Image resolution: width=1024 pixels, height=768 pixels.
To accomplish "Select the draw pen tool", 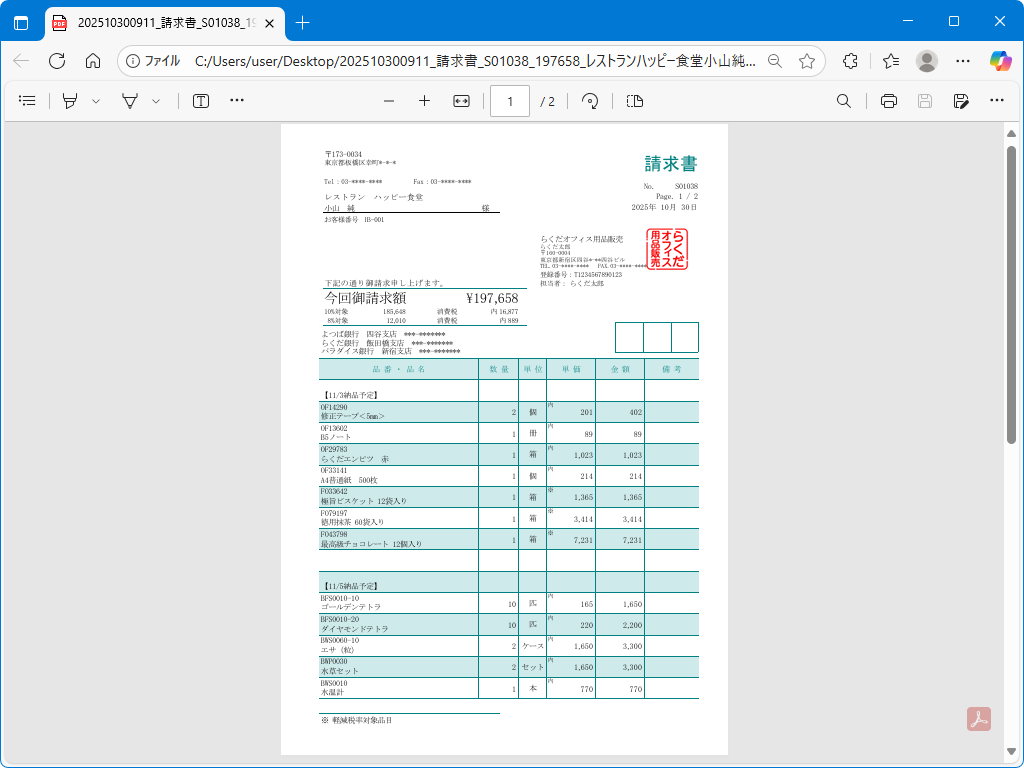I will point(130,101).
